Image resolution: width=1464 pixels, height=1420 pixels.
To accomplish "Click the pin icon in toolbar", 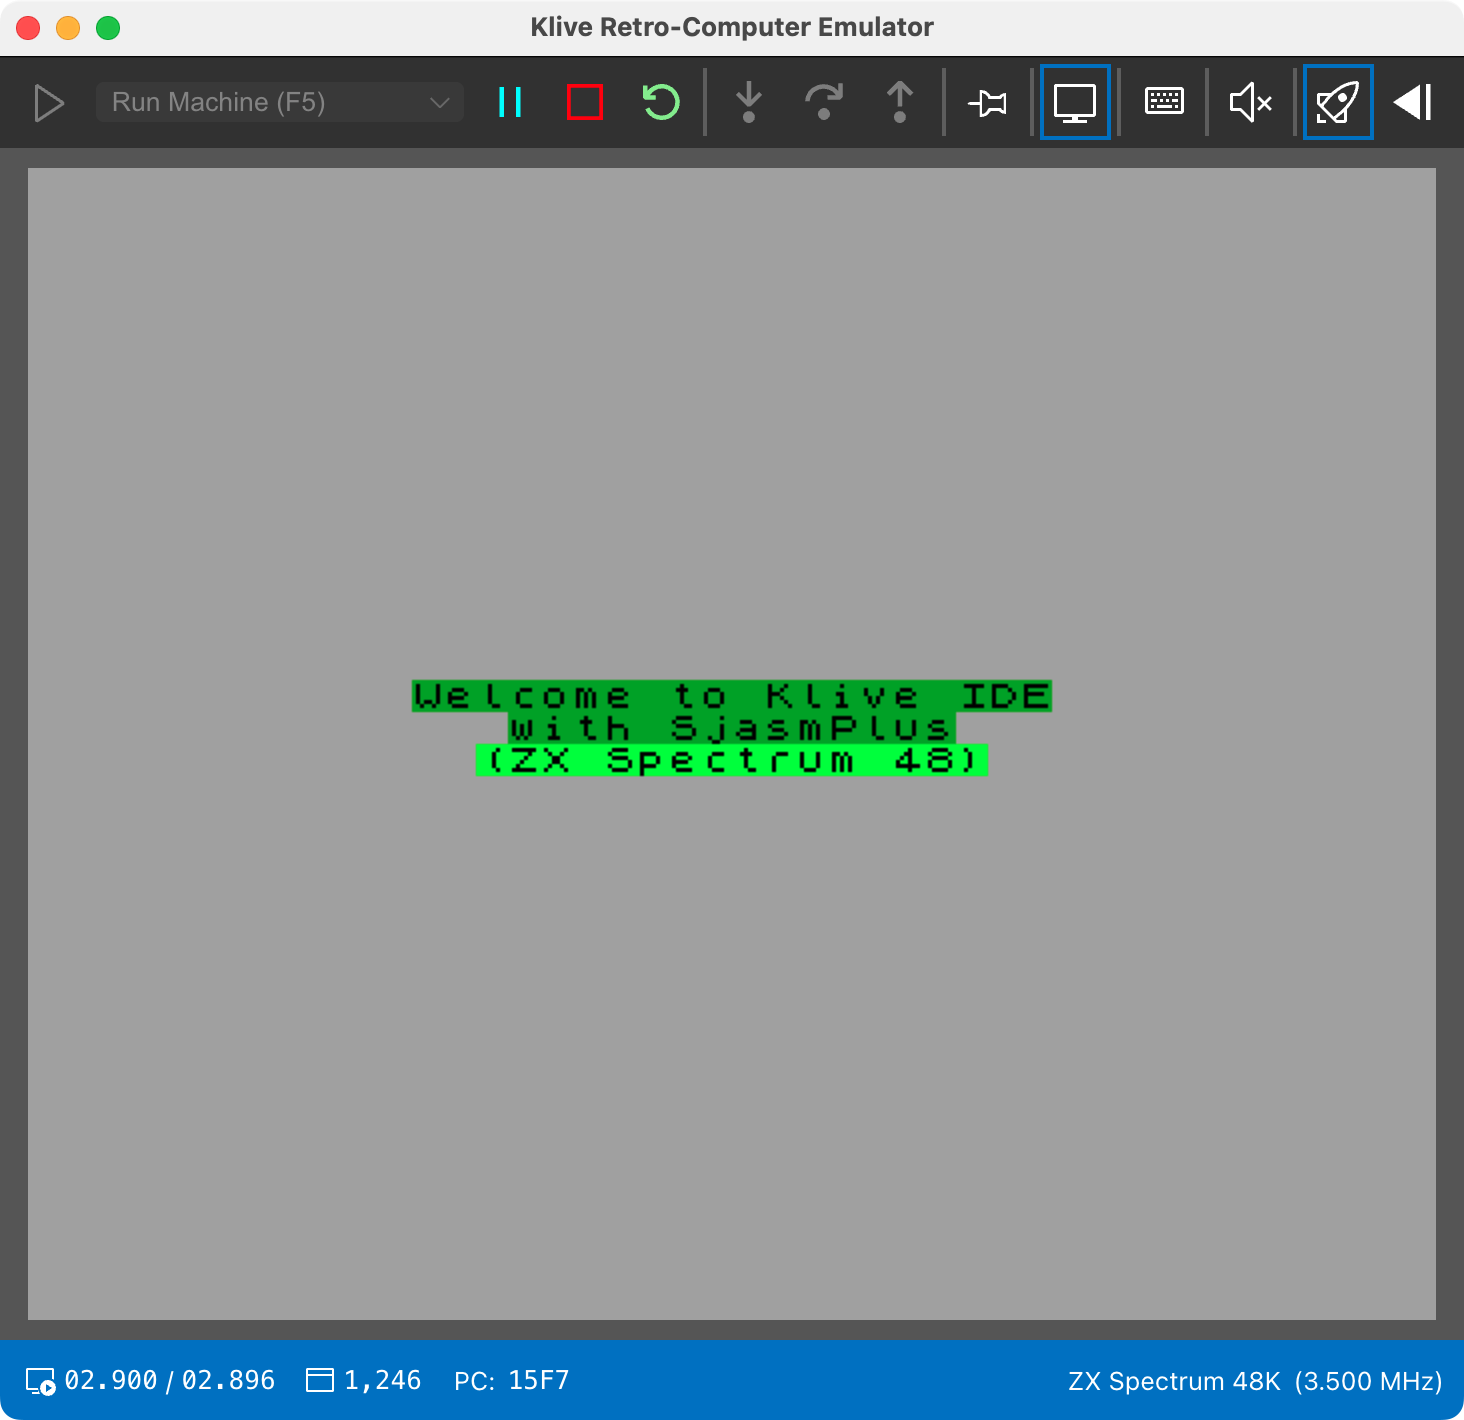I will click(x=988, y=102).
